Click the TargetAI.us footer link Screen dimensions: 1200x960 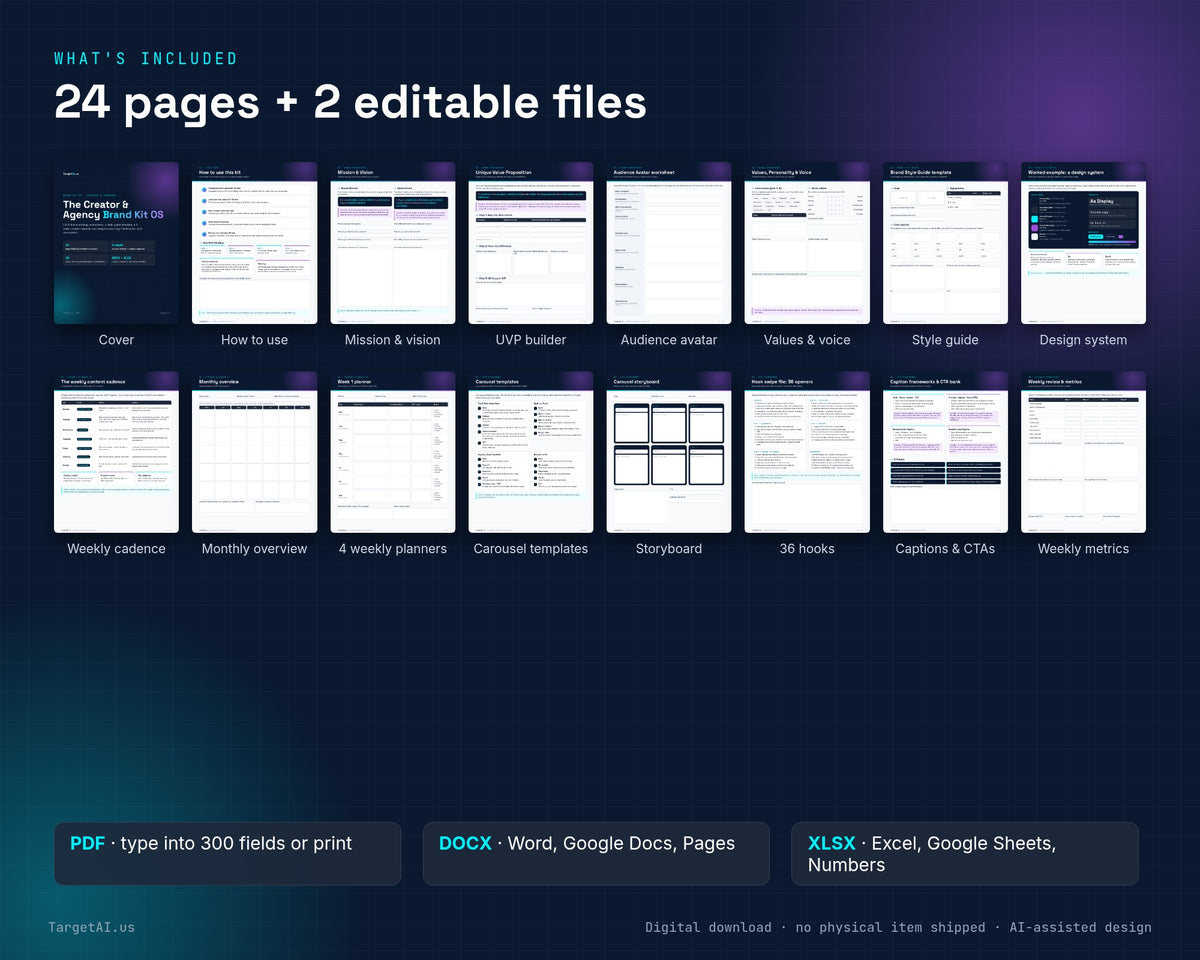click(x=91, y=927)
